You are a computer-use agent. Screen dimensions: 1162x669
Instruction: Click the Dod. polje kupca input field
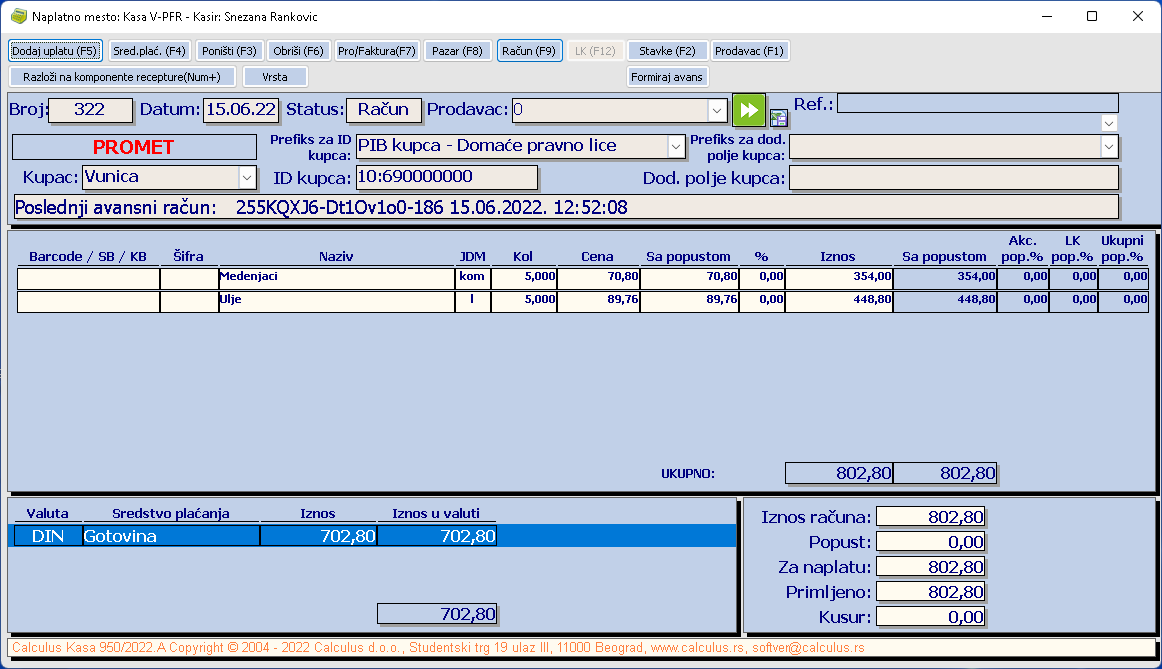coord(954,178)
